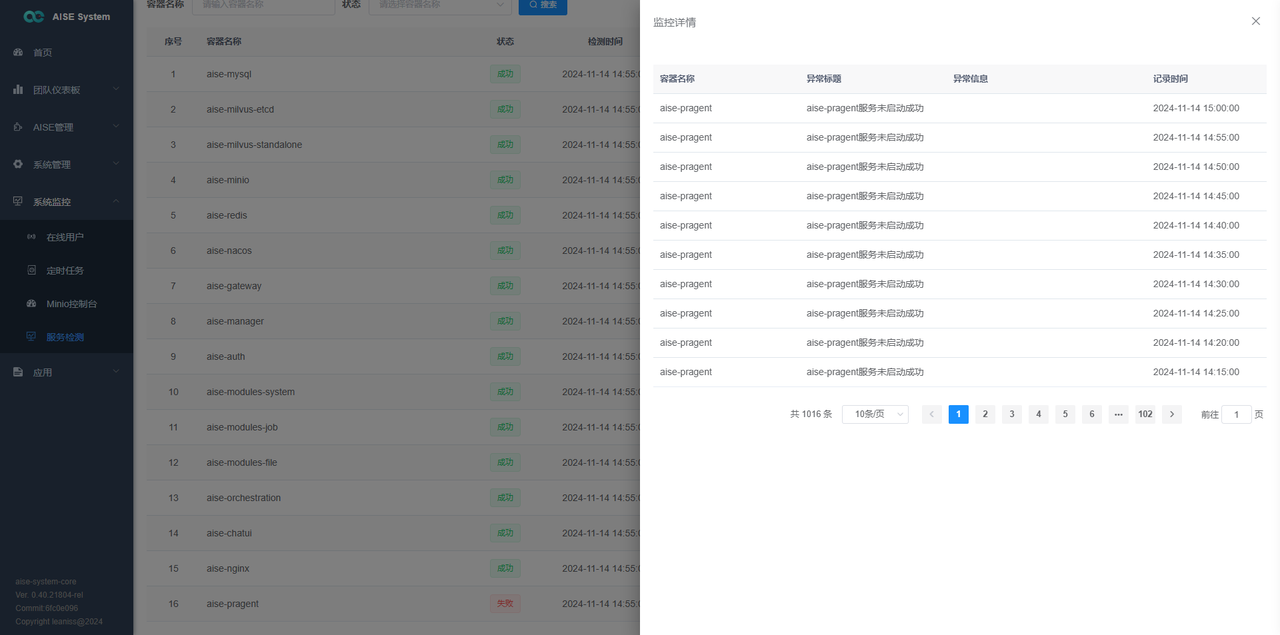Open the 10条/页 page size dropdown
The height and width of the screenshot is (635, 1280).
[x=875, y=414]
